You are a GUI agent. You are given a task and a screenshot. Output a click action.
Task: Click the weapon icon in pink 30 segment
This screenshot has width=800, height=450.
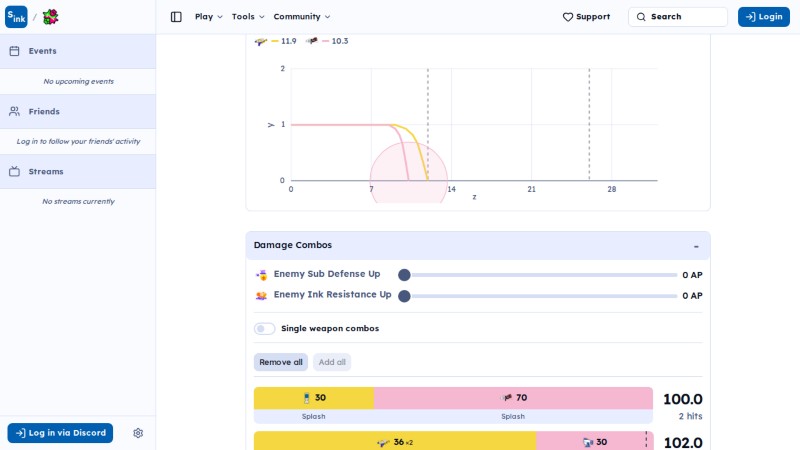click(587, 442)
